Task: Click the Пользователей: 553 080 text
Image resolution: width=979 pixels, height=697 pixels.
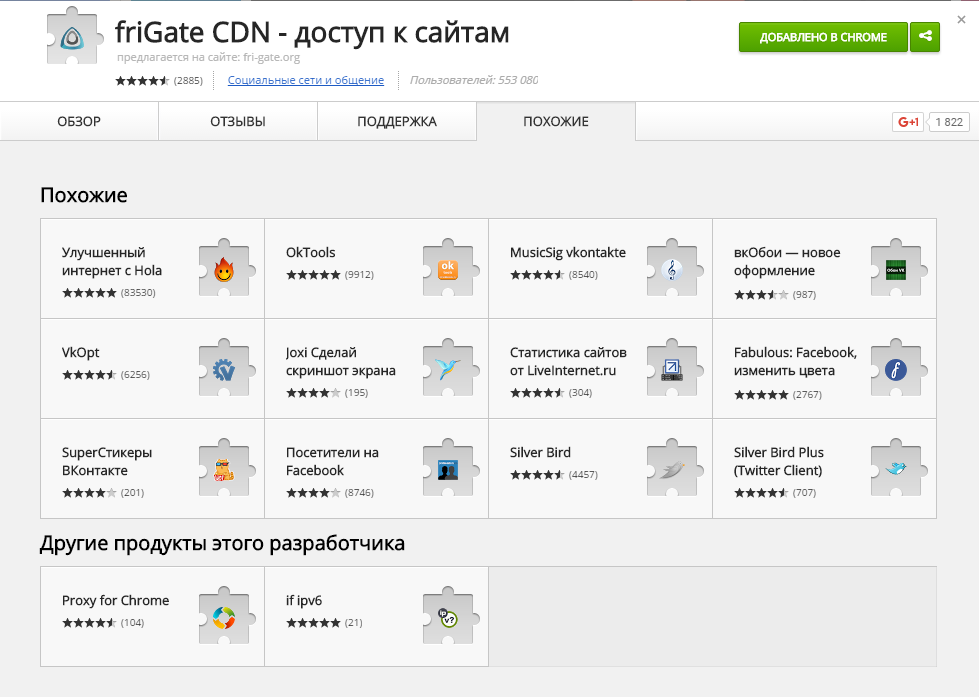Action: pos(473,80)
